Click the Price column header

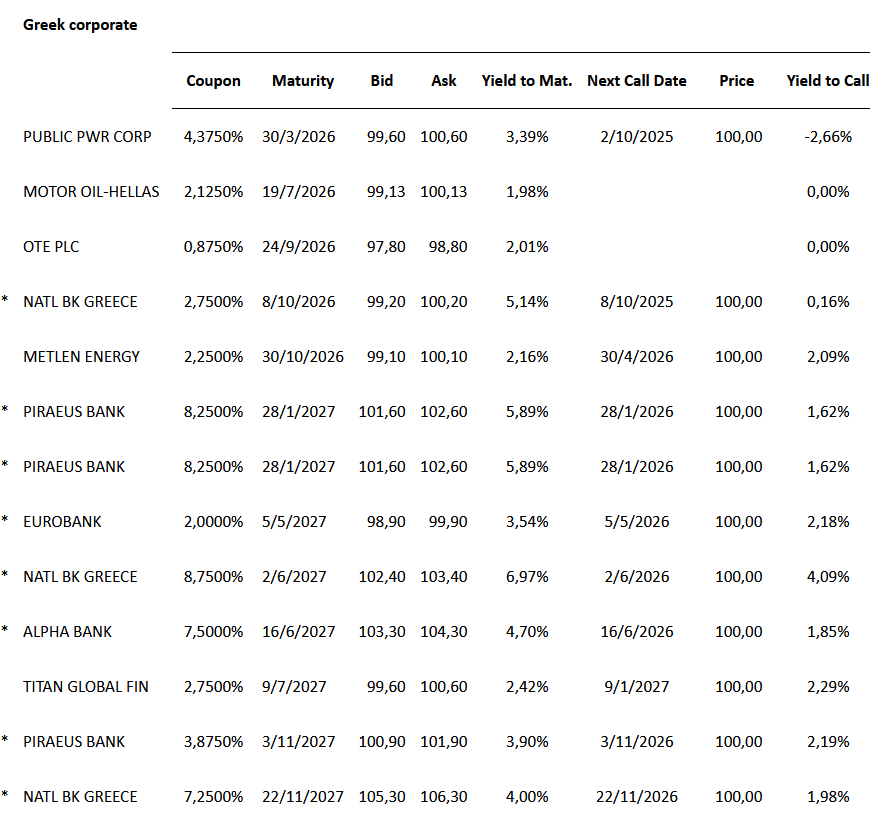[x=736, y=81]
